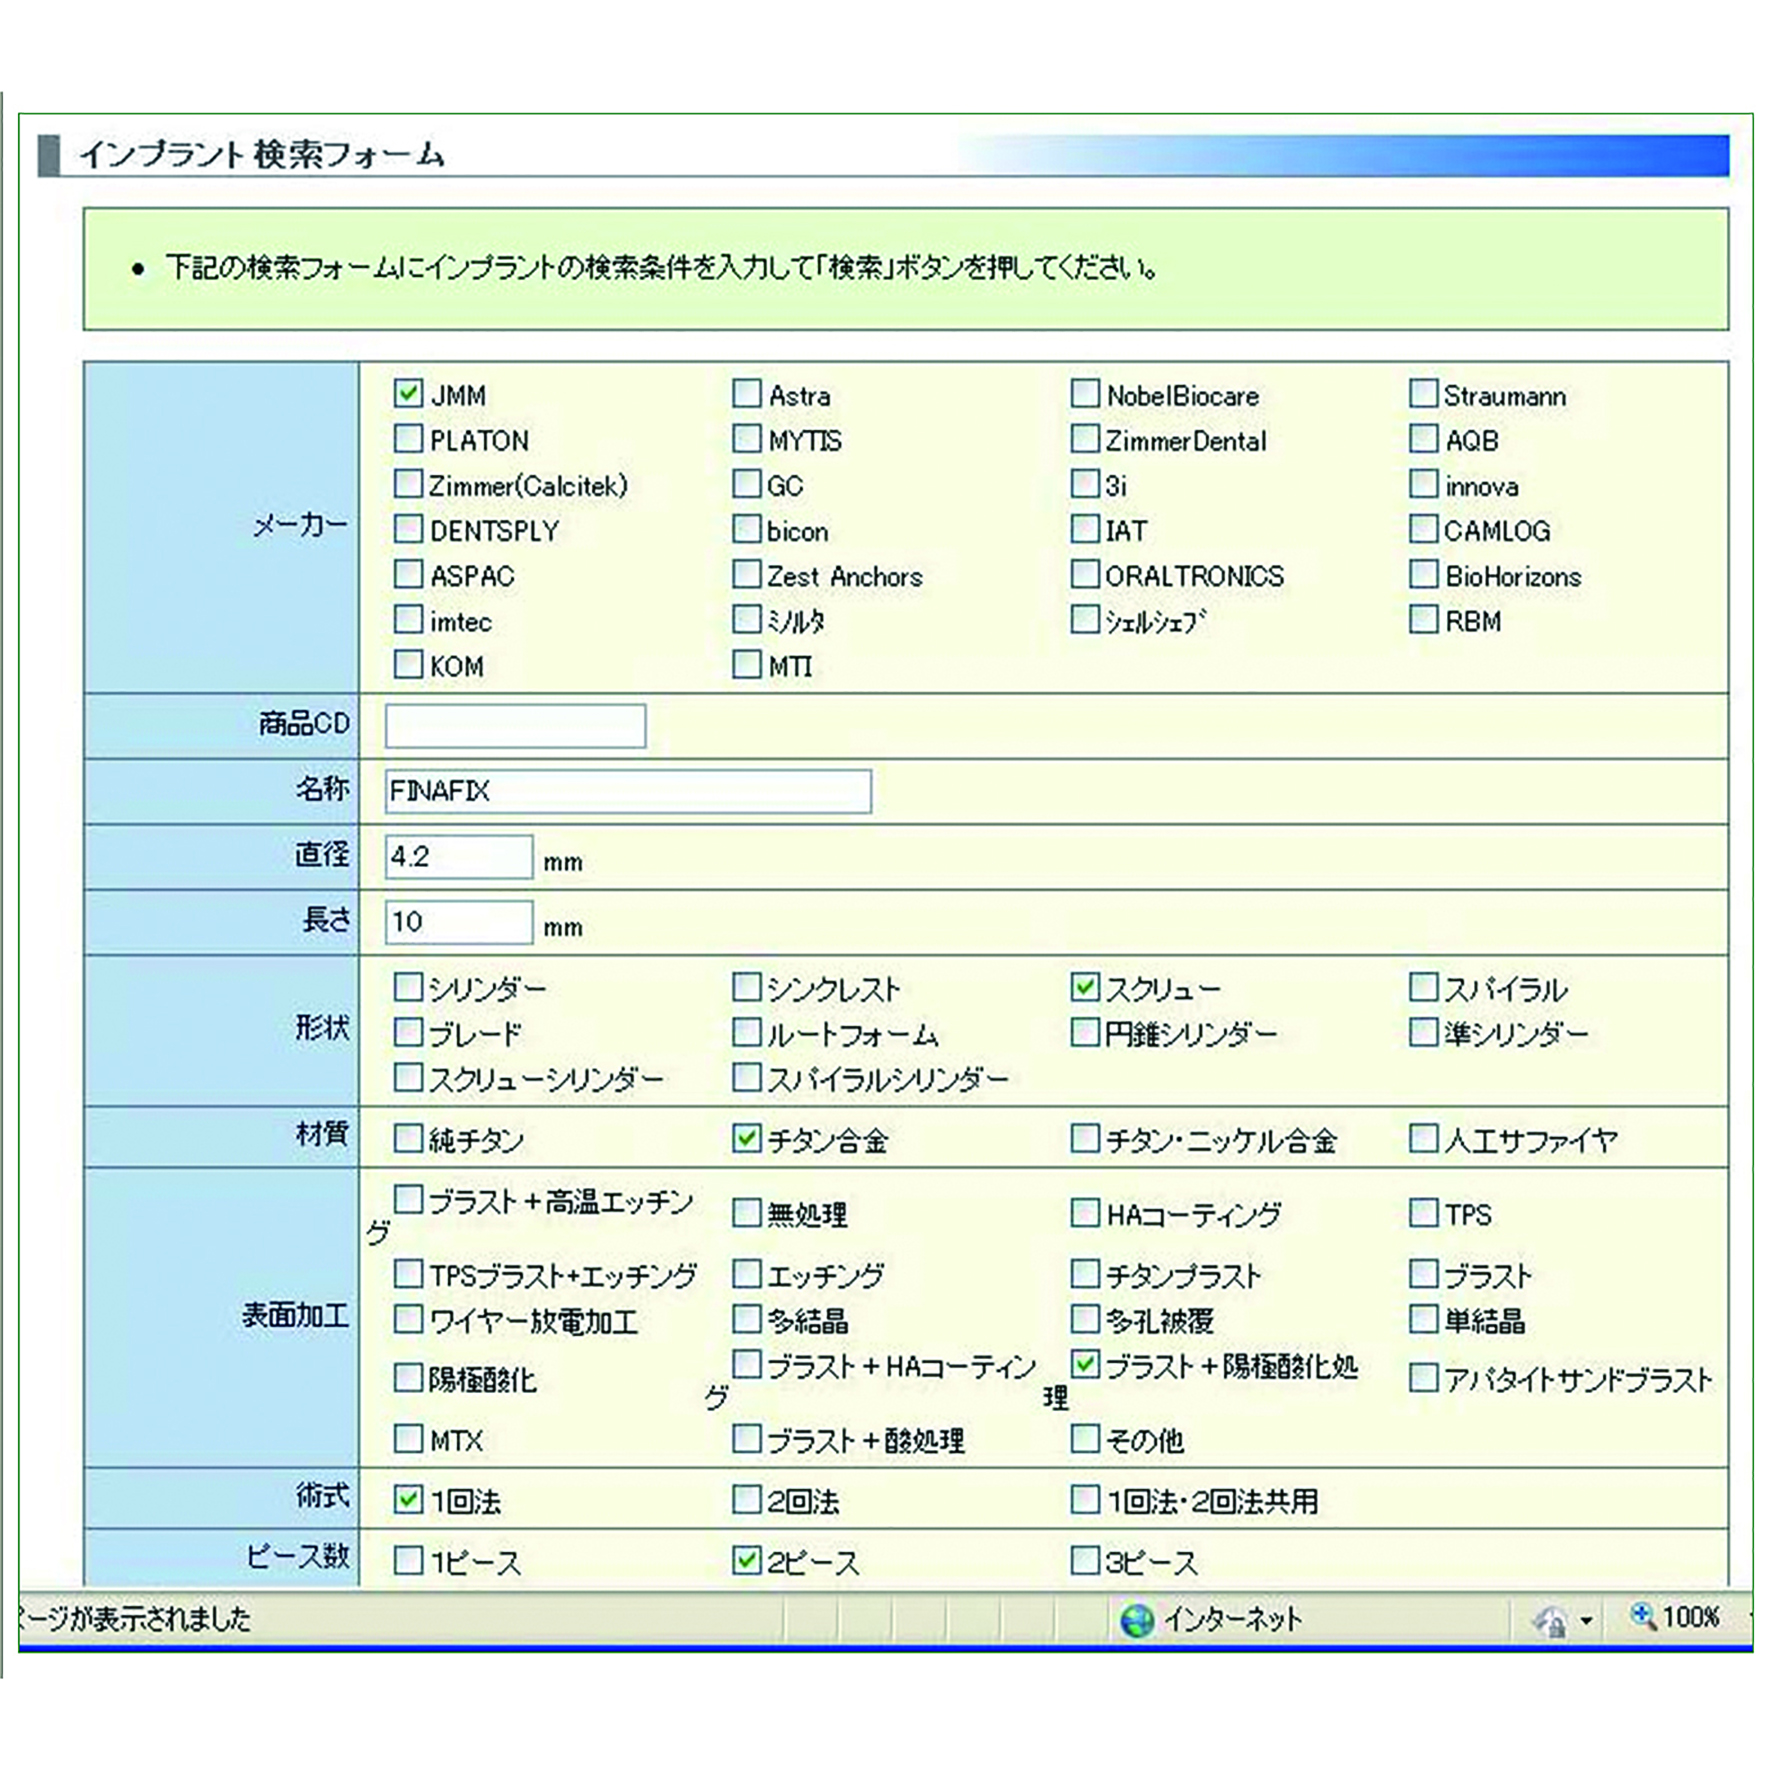
Task: Uncheck the 2ピース checkbox
Action: [746, 1560]
